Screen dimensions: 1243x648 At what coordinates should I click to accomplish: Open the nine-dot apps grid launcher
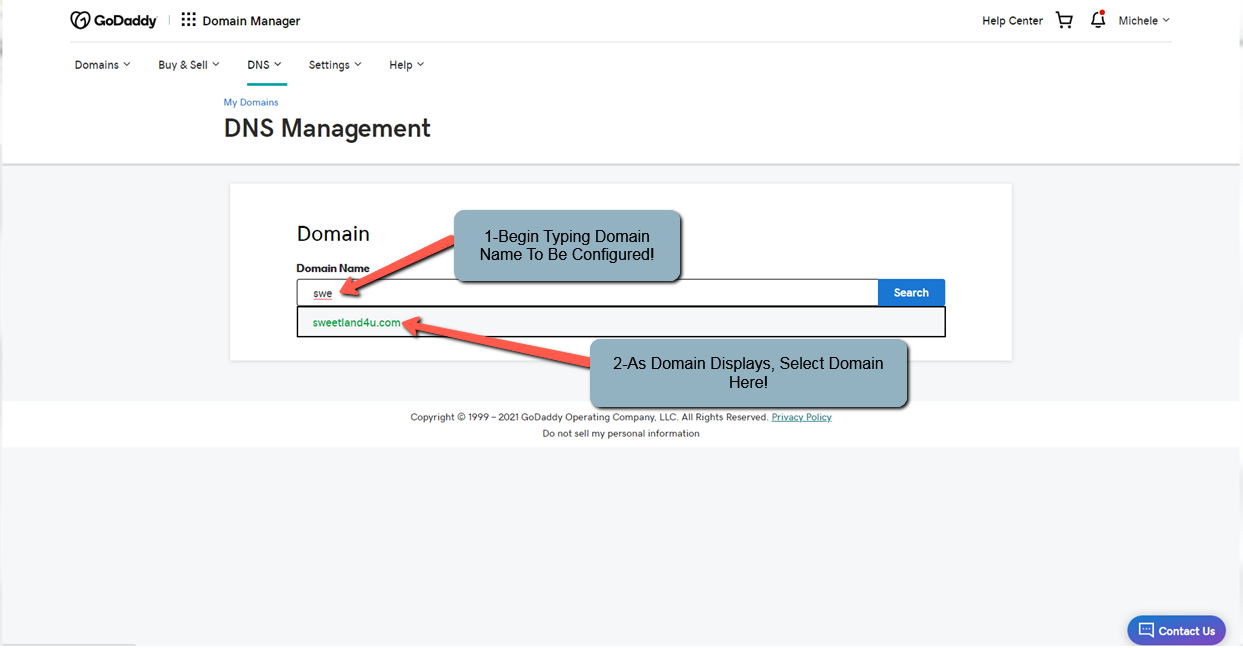pos(188,20)
